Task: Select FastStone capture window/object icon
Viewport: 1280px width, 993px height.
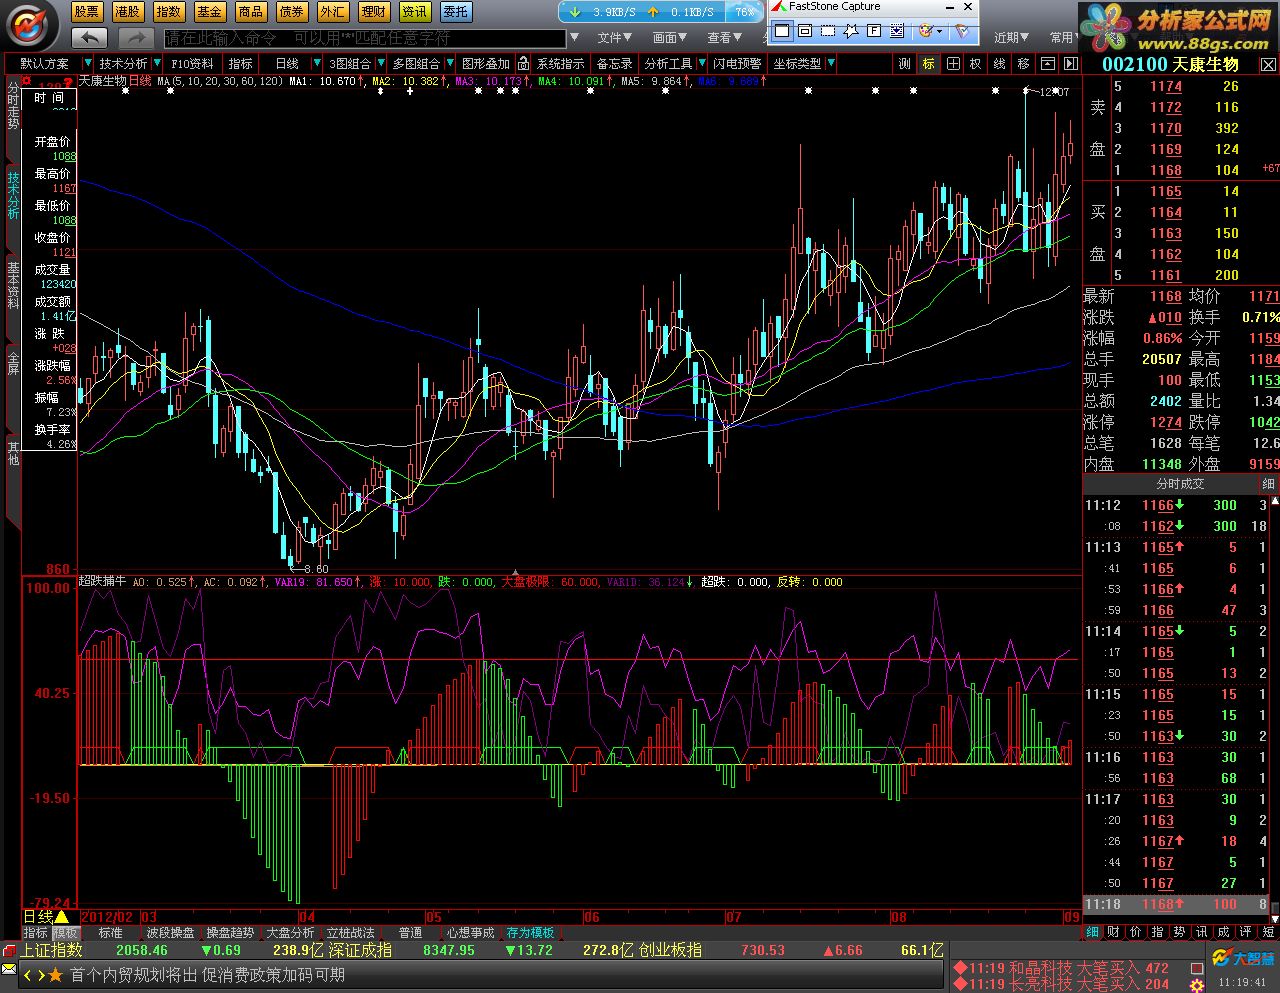Action: 805,31
